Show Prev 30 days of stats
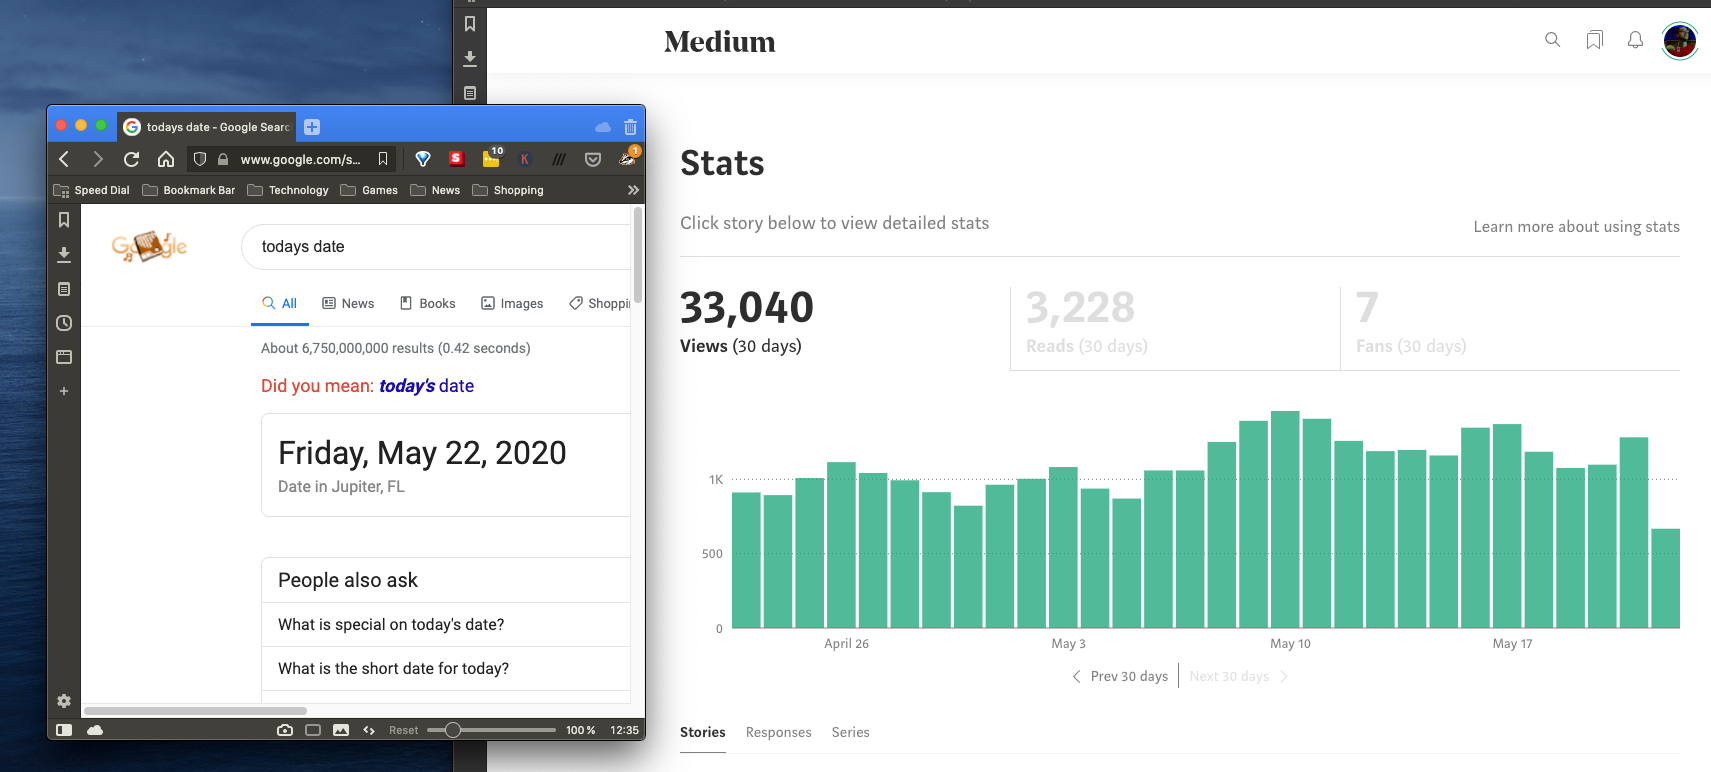 (x=1120, y=677)
